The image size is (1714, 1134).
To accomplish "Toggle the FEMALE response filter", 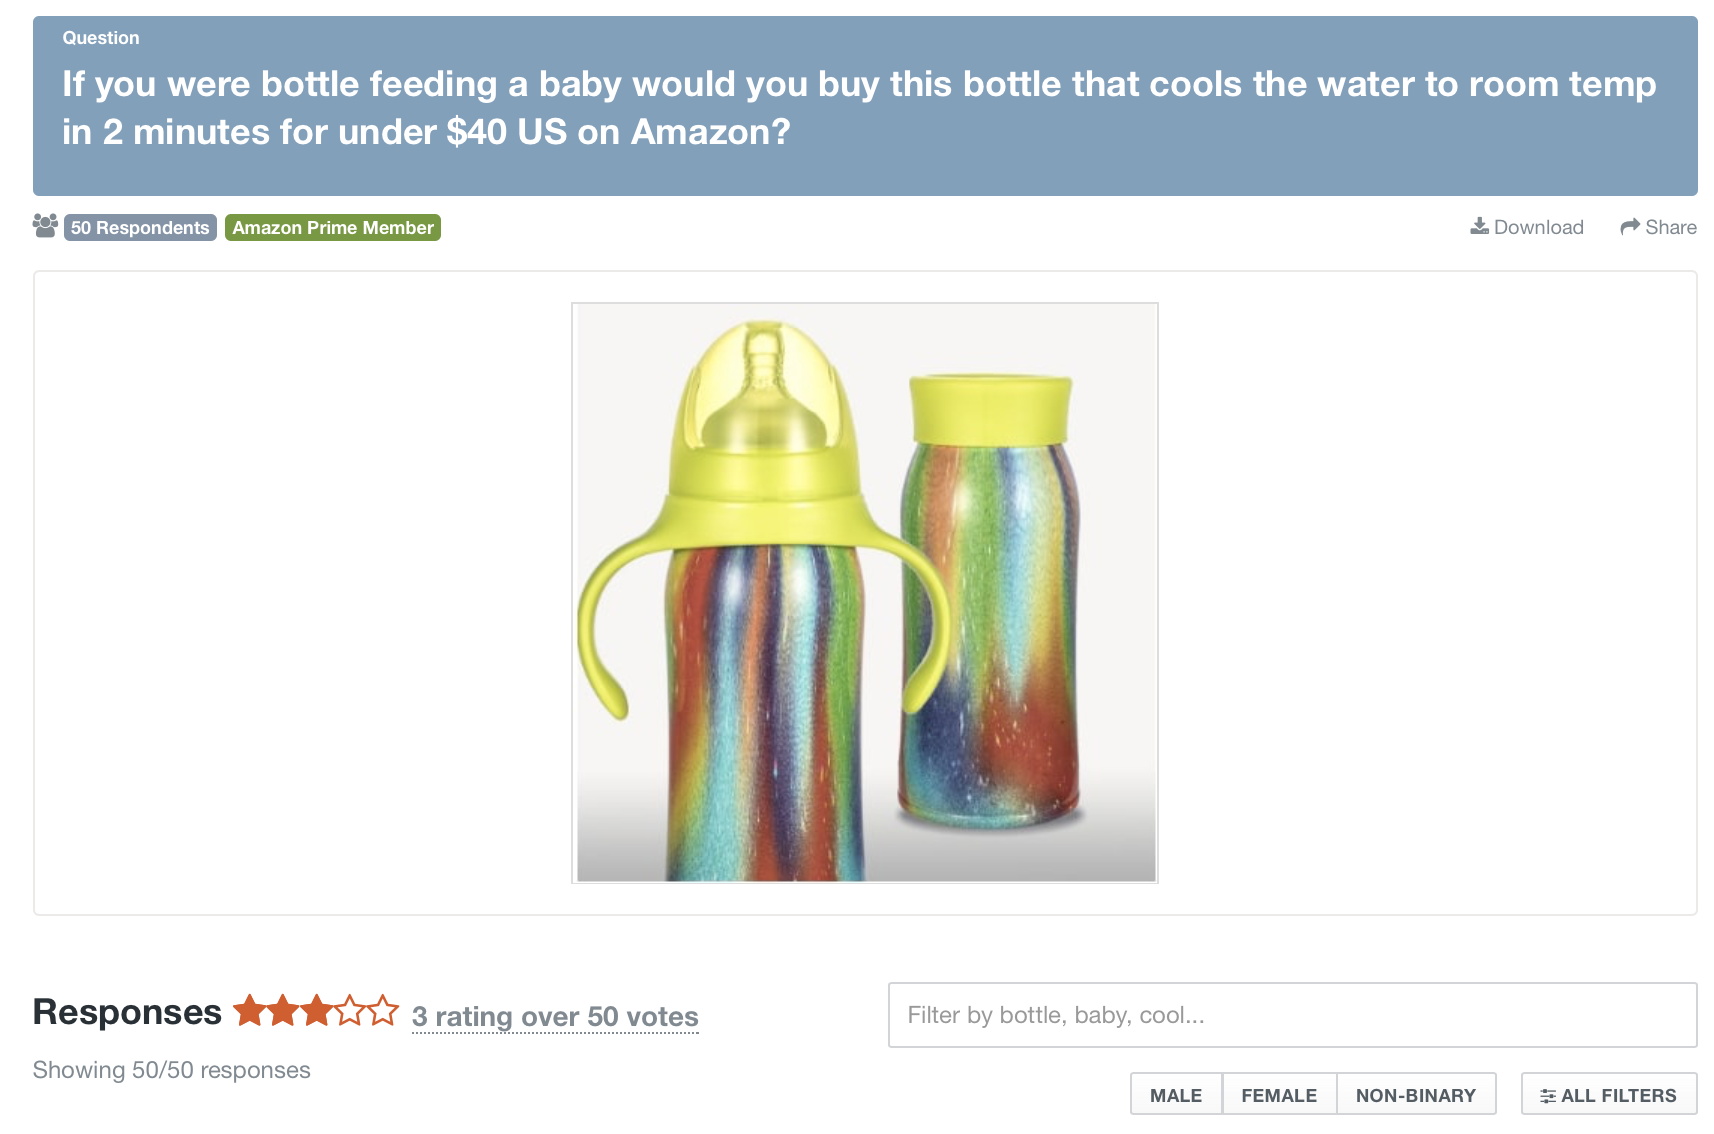I will click(x=1279, y=1095).
